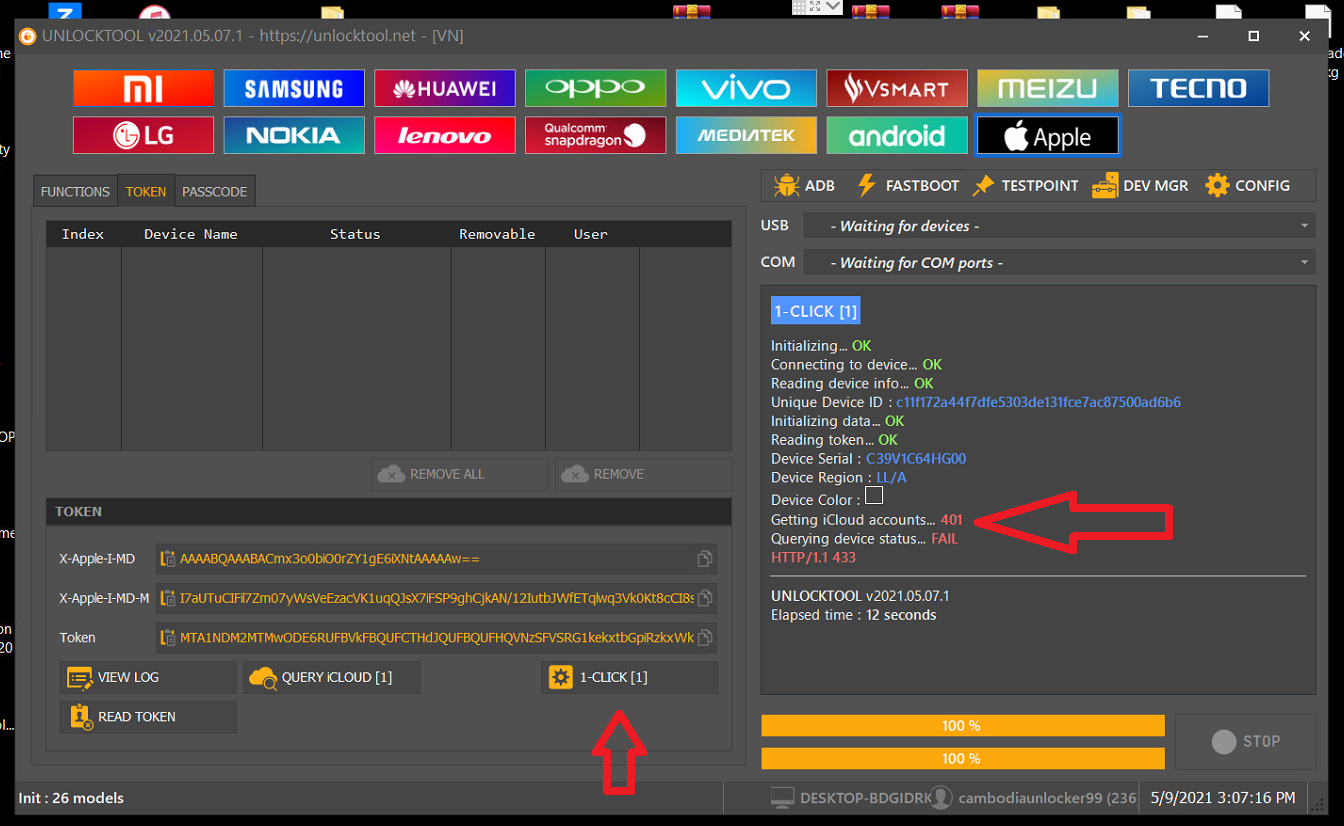Image resolution: width=1344 pixels, height=826 pixels.
Task: Select the Tecno brand tile
Action: (1199, 88)
